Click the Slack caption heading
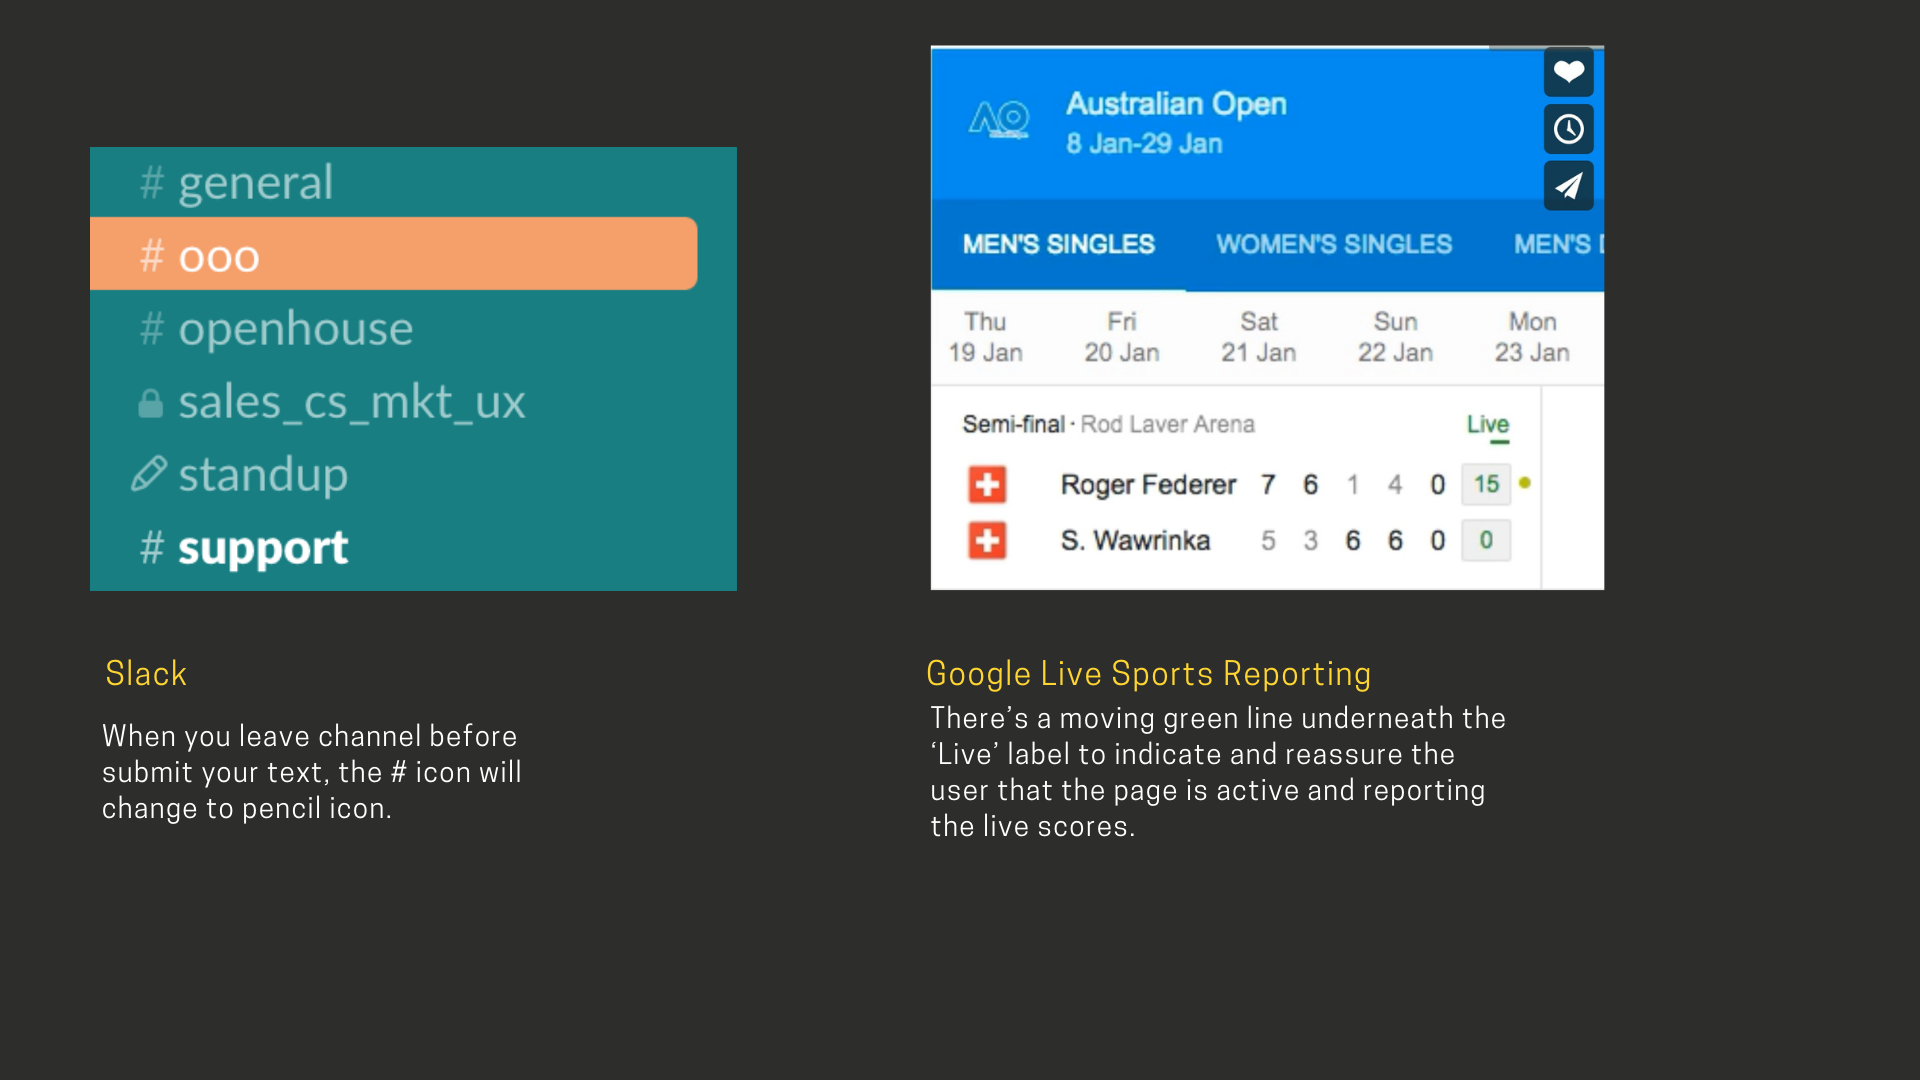 pos(146,674)
